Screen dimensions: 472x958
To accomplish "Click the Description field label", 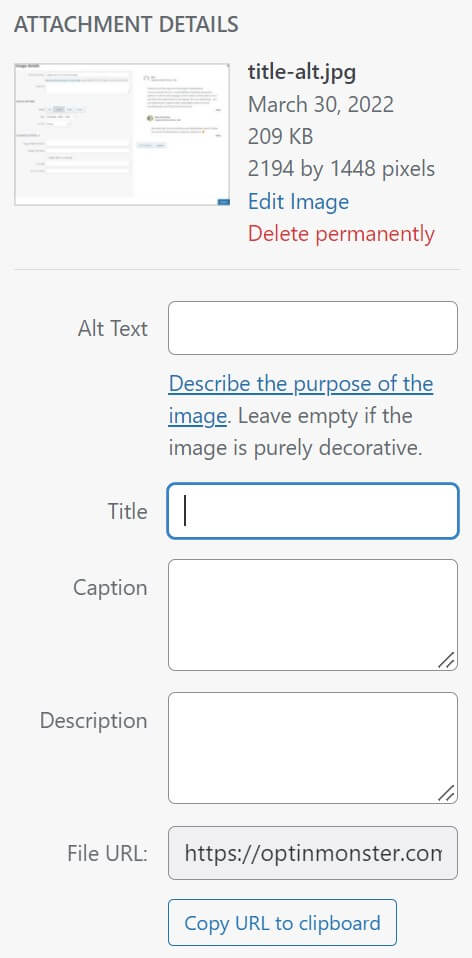I will [x=93, y=721].
